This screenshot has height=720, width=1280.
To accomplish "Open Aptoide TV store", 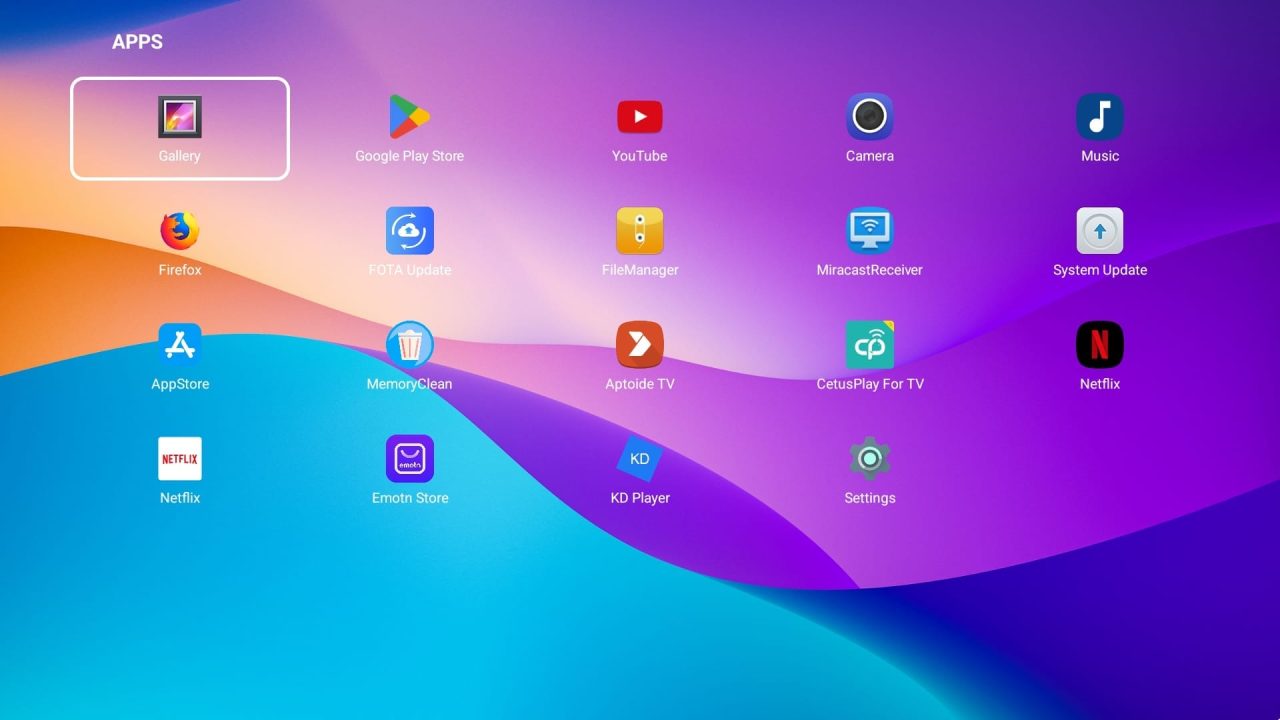I will click(640, 346).
